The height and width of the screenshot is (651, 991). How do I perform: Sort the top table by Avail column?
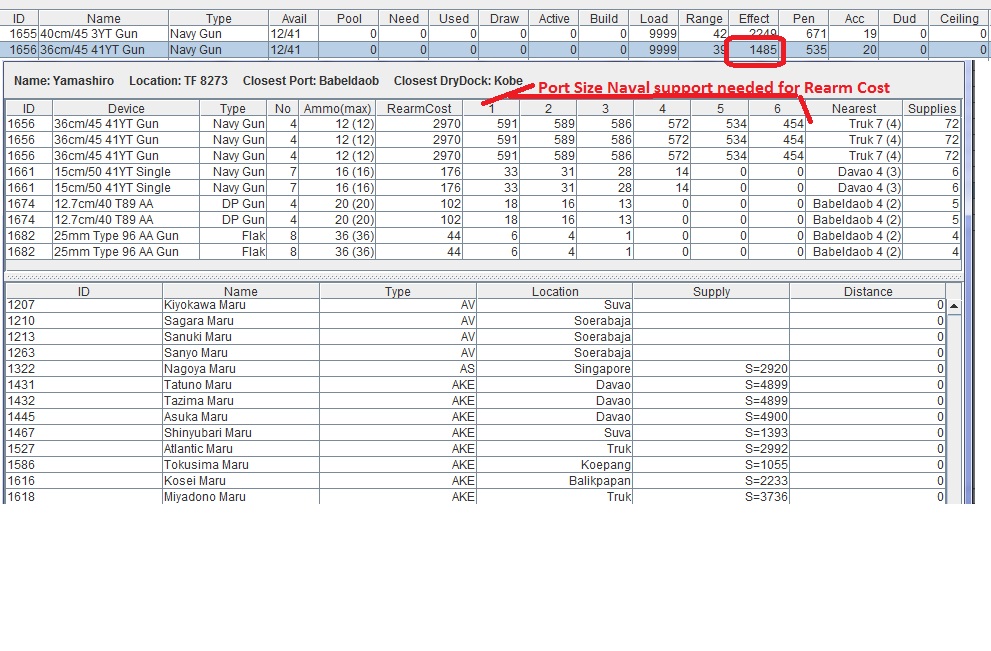(x=294, y=18)
